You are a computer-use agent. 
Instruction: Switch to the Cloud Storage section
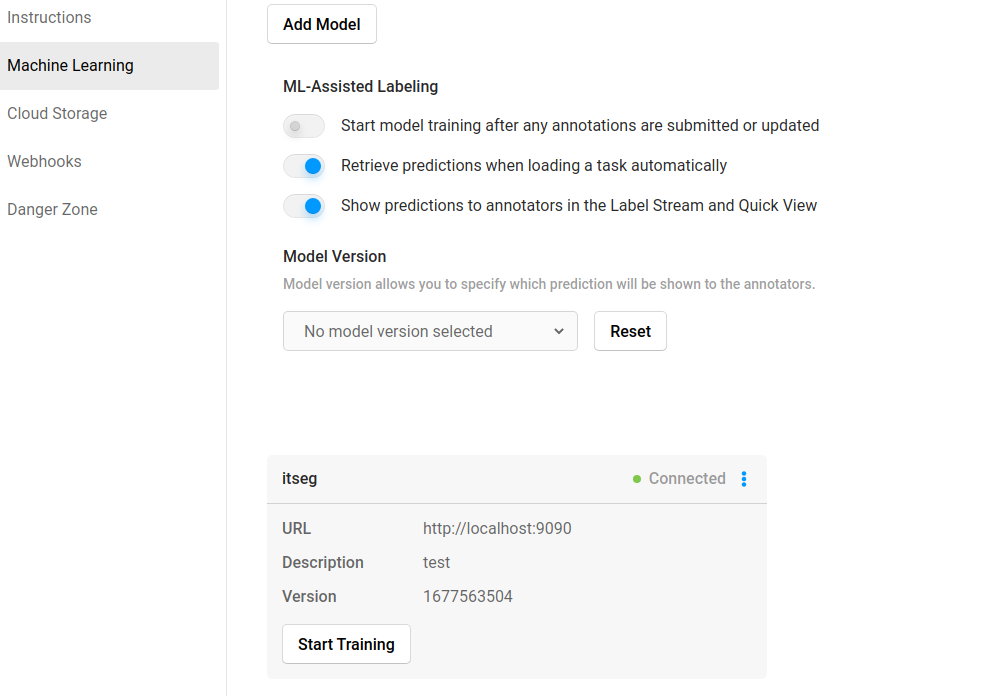click(x=57, y=113)
